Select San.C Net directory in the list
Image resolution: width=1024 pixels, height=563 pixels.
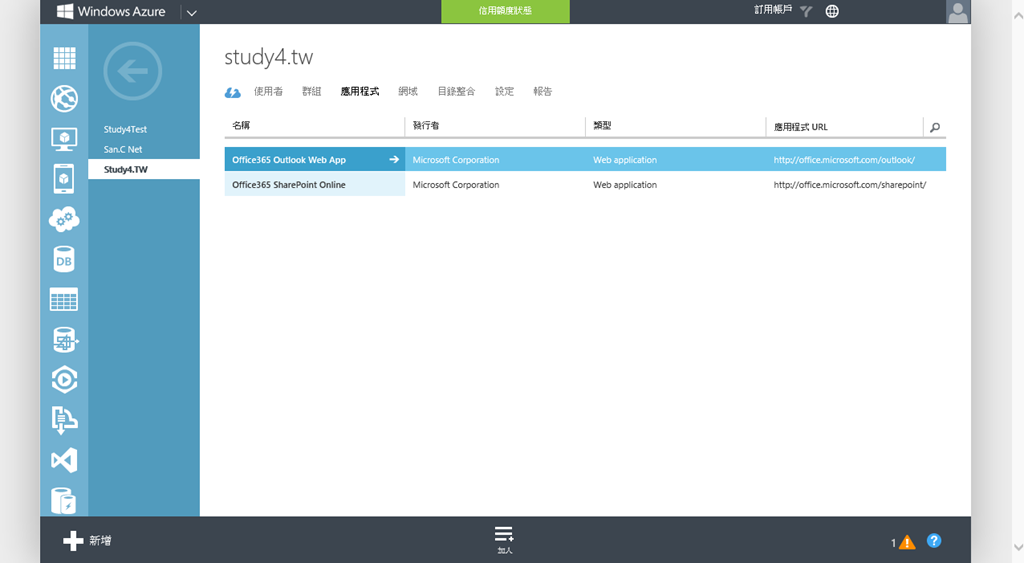(x=123, y=150)
